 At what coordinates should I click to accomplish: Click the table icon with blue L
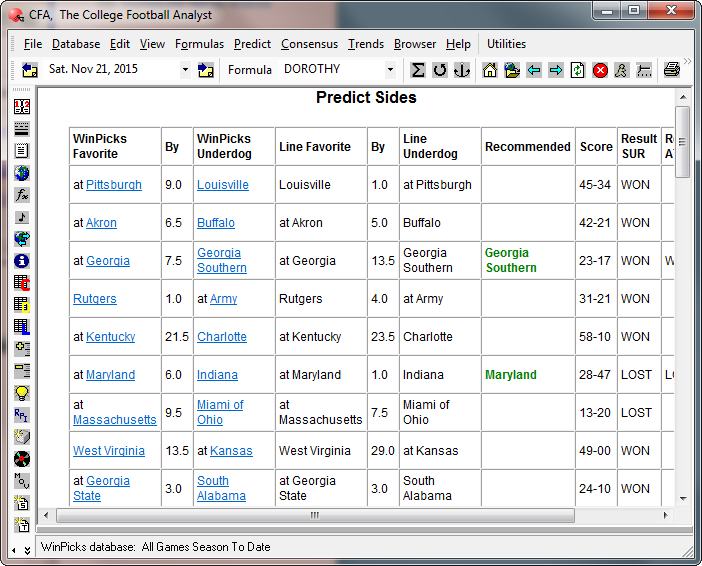[x=21, y=326]
